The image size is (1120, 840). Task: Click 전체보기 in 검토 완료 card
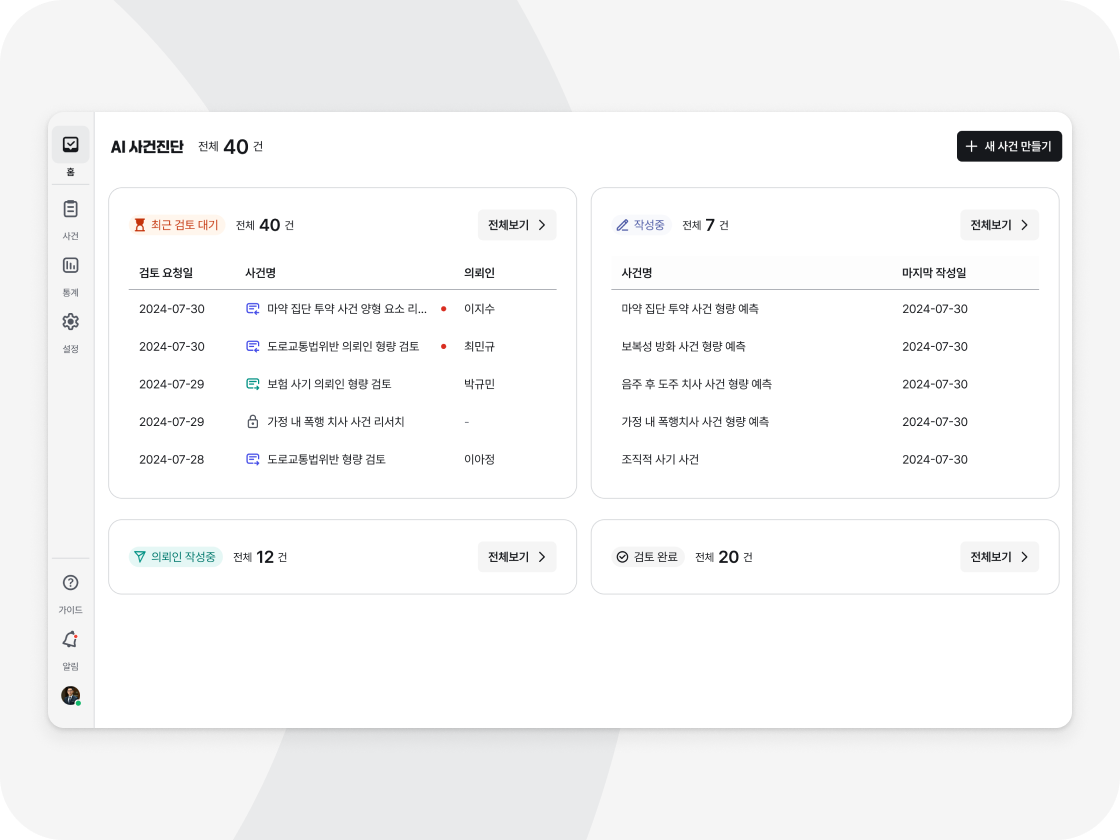click(x=999, y=557)
